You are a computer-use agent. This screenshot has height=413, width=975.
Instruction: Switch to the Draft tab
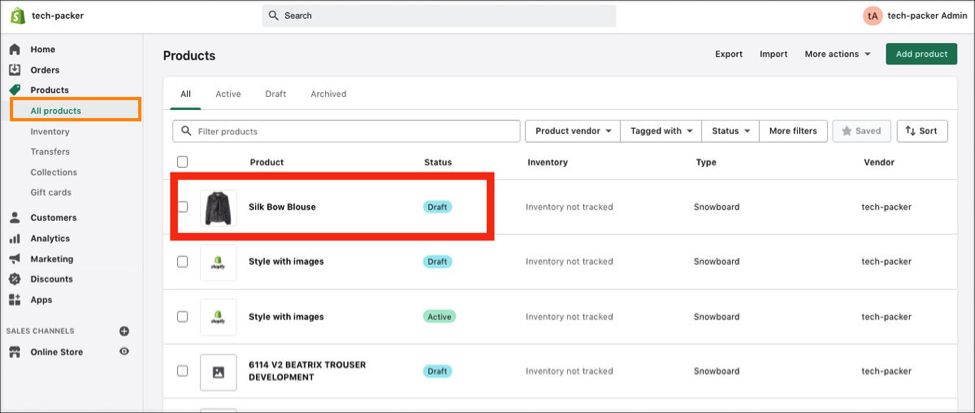[x=275, y=94]
